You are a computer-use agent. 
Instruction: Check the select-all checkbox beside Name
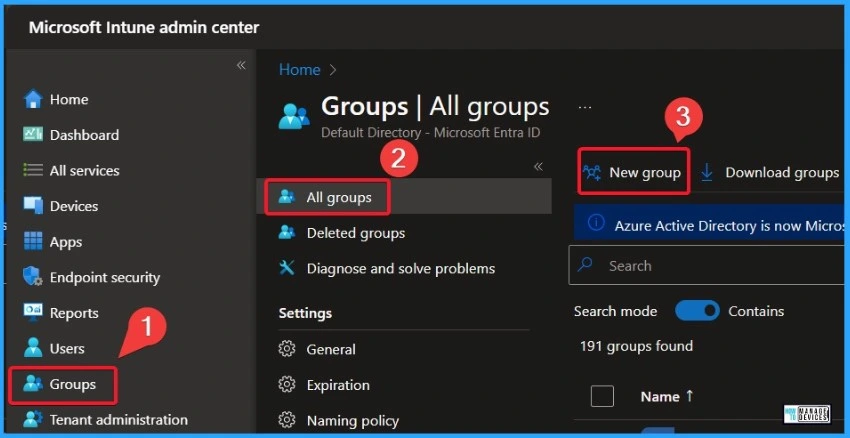click(x=602, y=396)
